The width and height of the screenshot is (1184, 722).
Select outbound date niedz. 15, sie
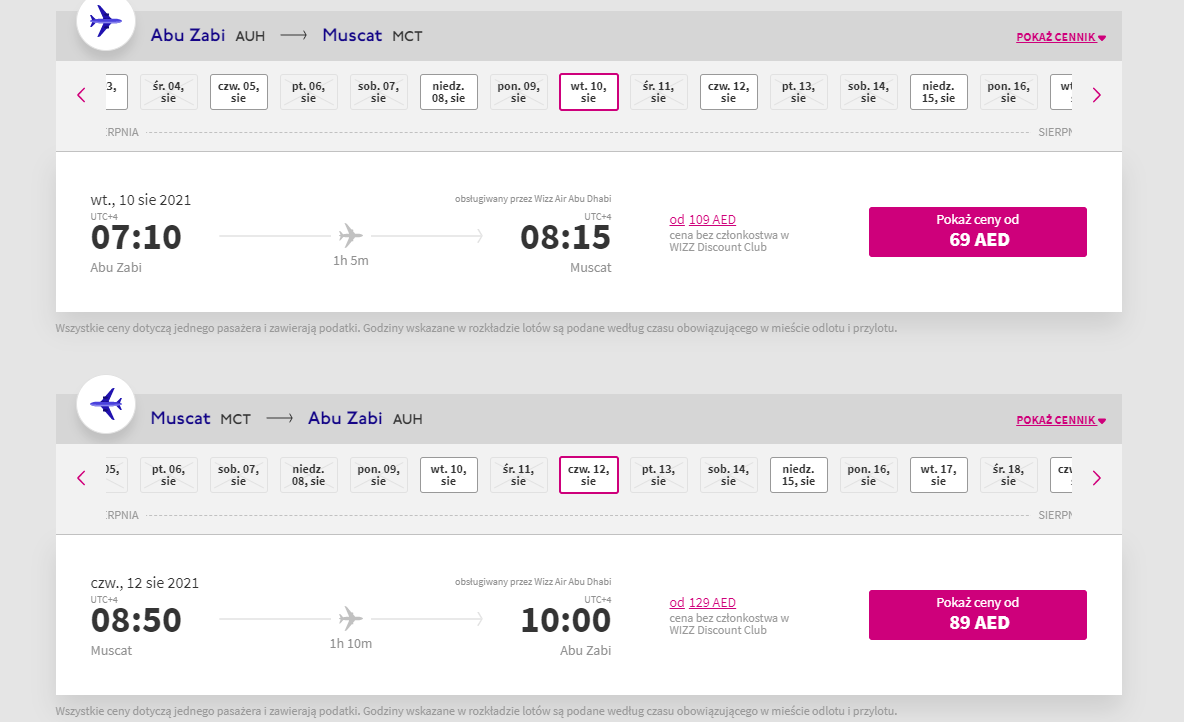[x=939, y=92]
